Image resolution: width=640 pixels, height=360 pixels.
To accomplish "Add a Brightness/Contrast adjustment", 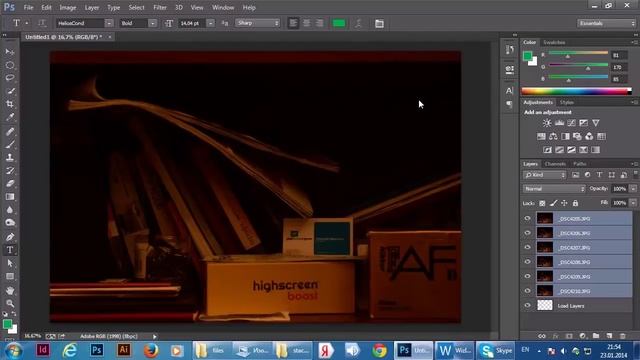I will pyautogui.click(x=547, y=123).
